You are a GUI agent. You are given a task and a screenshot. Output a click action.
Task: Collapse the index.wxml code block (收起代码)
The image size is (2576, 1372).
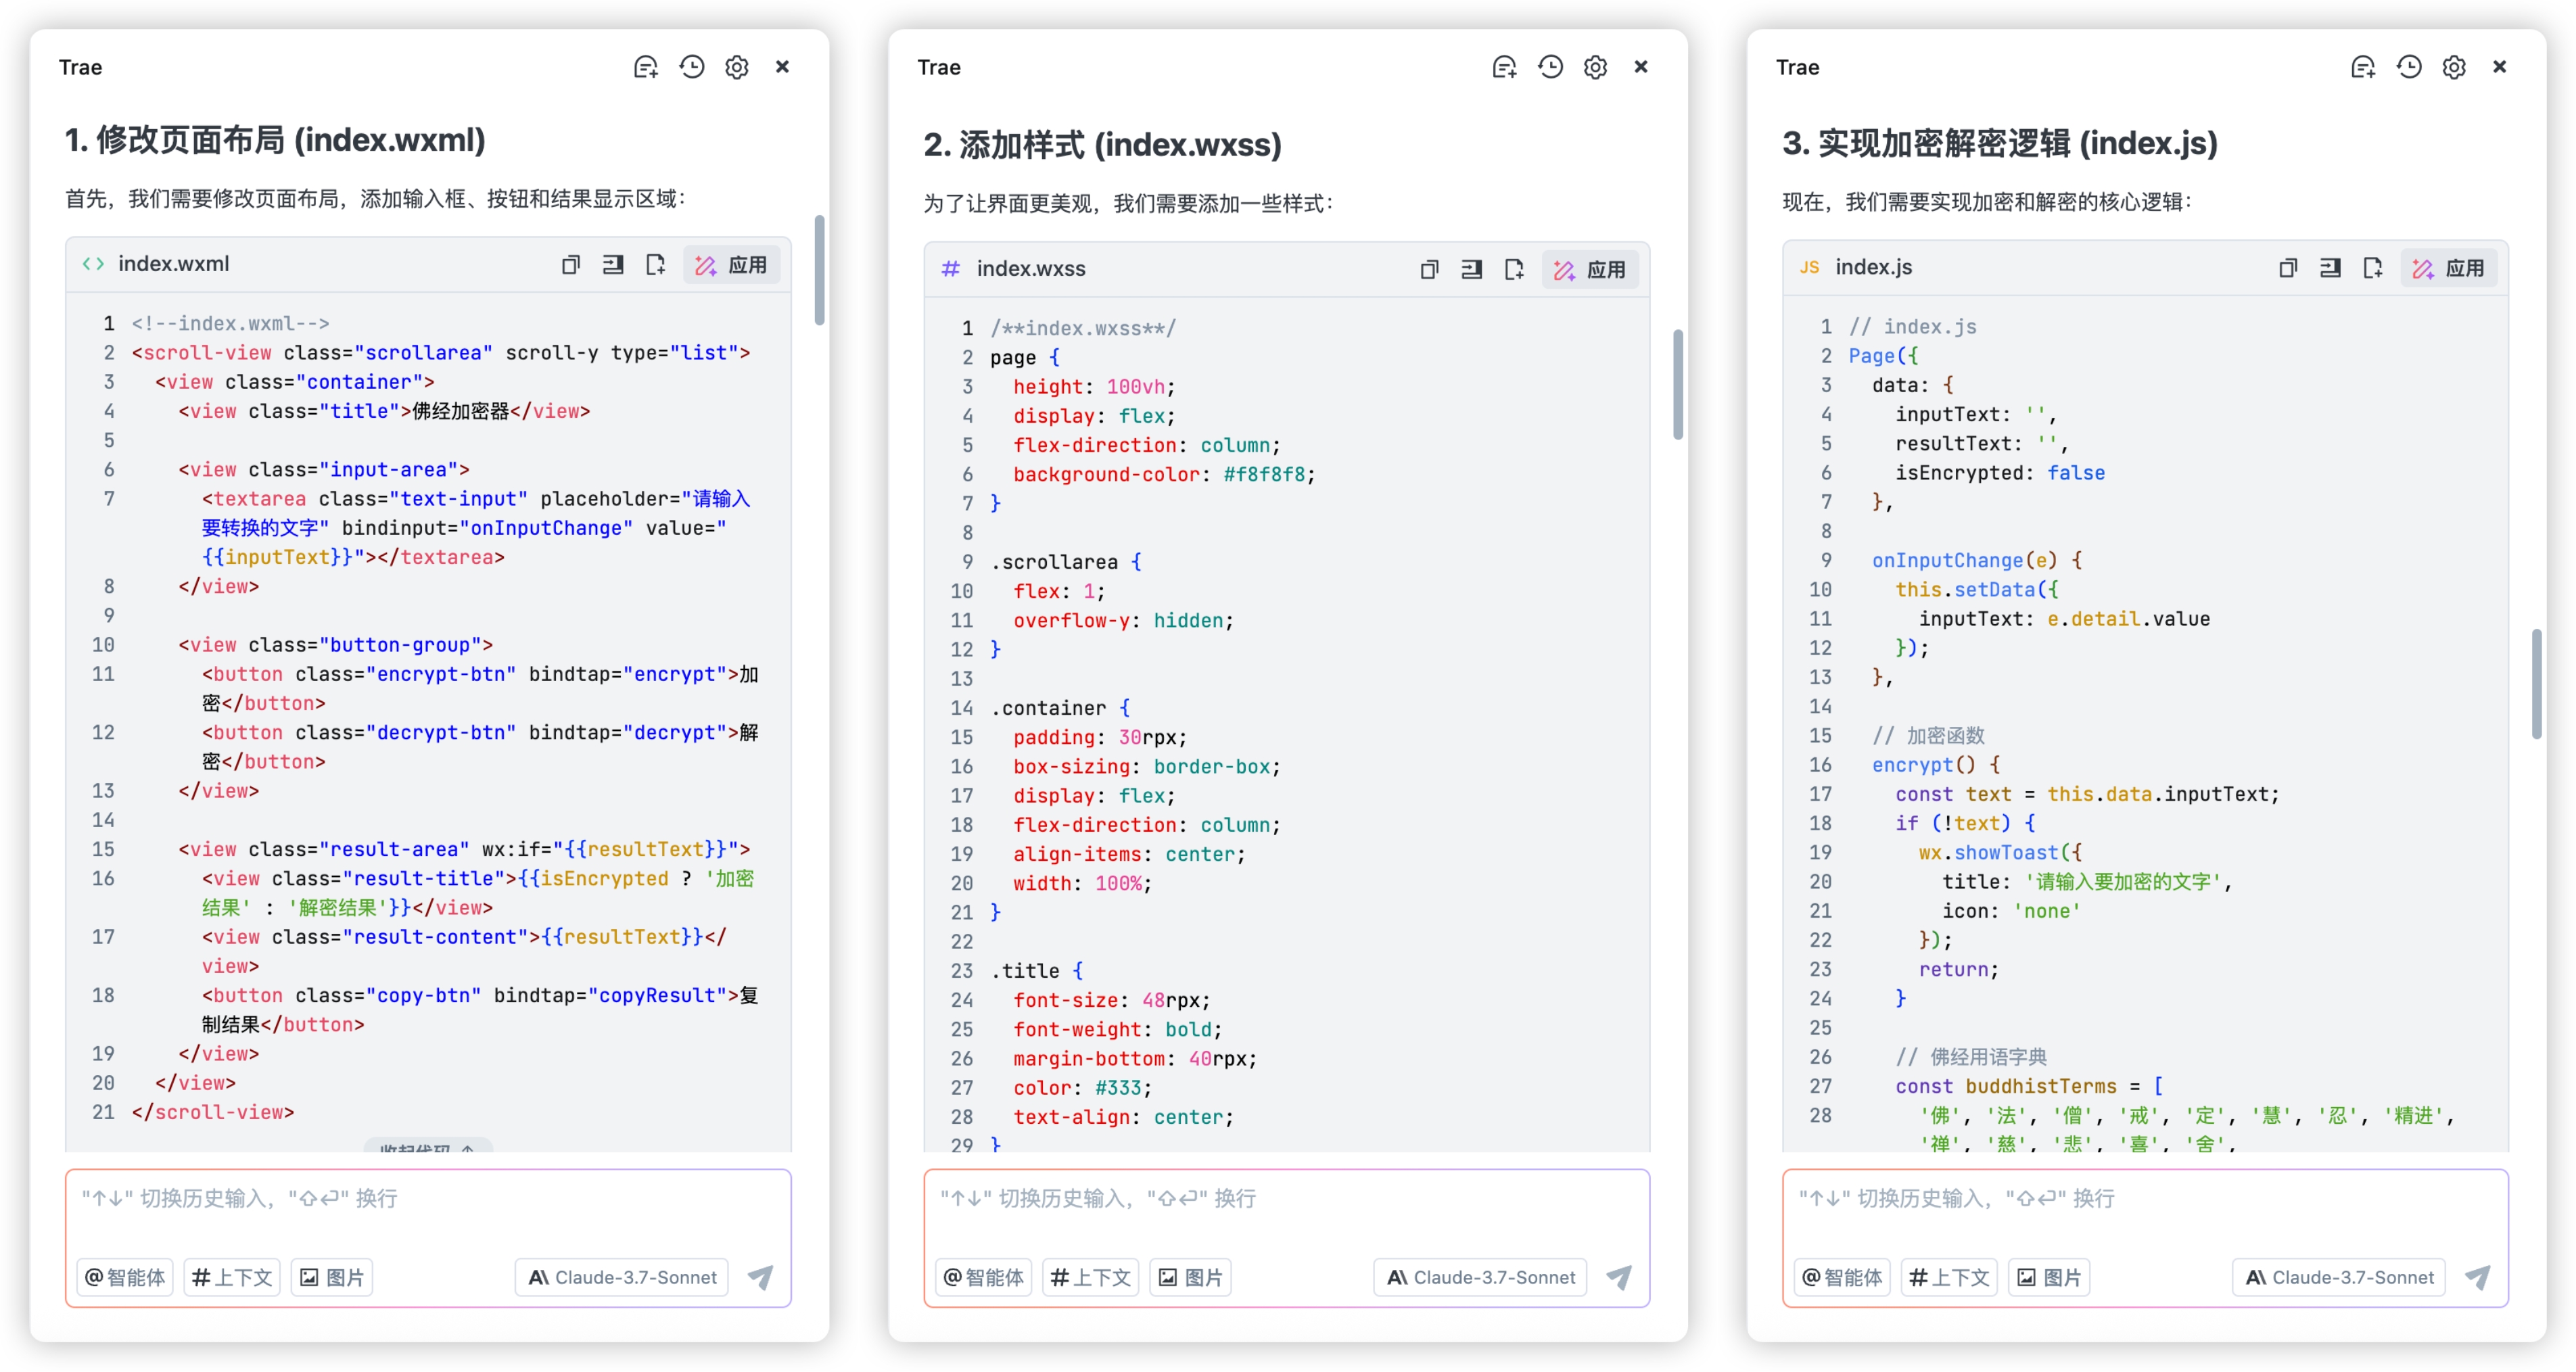tap(428, 1147)
